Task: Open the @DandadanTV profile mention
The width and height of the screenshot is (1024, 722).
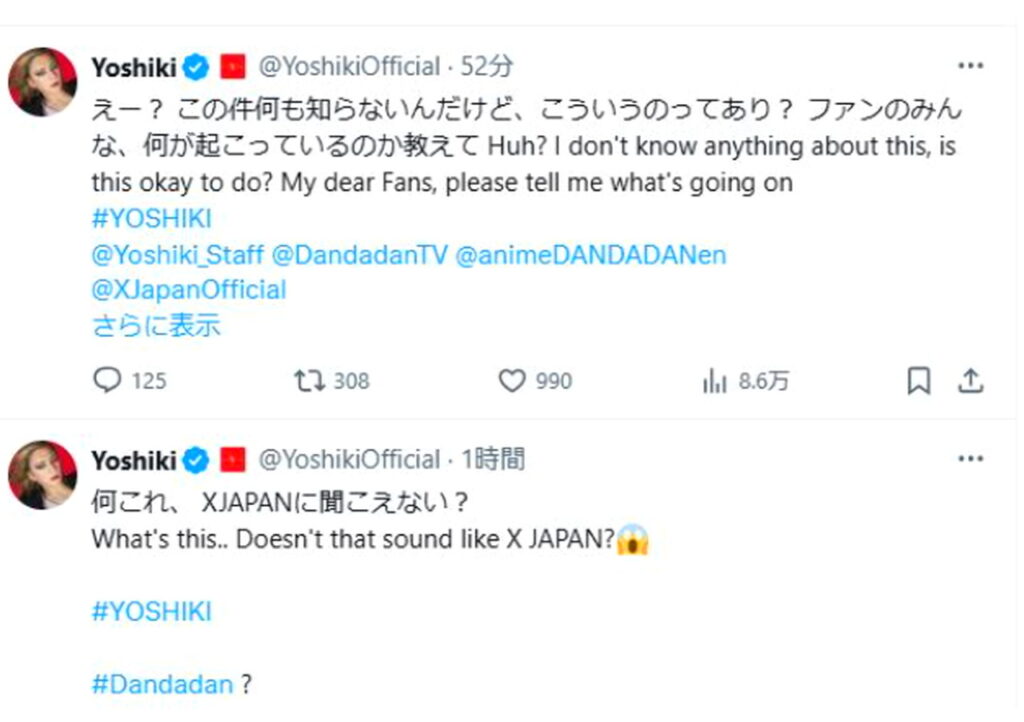Action: [x=358, y=255]
